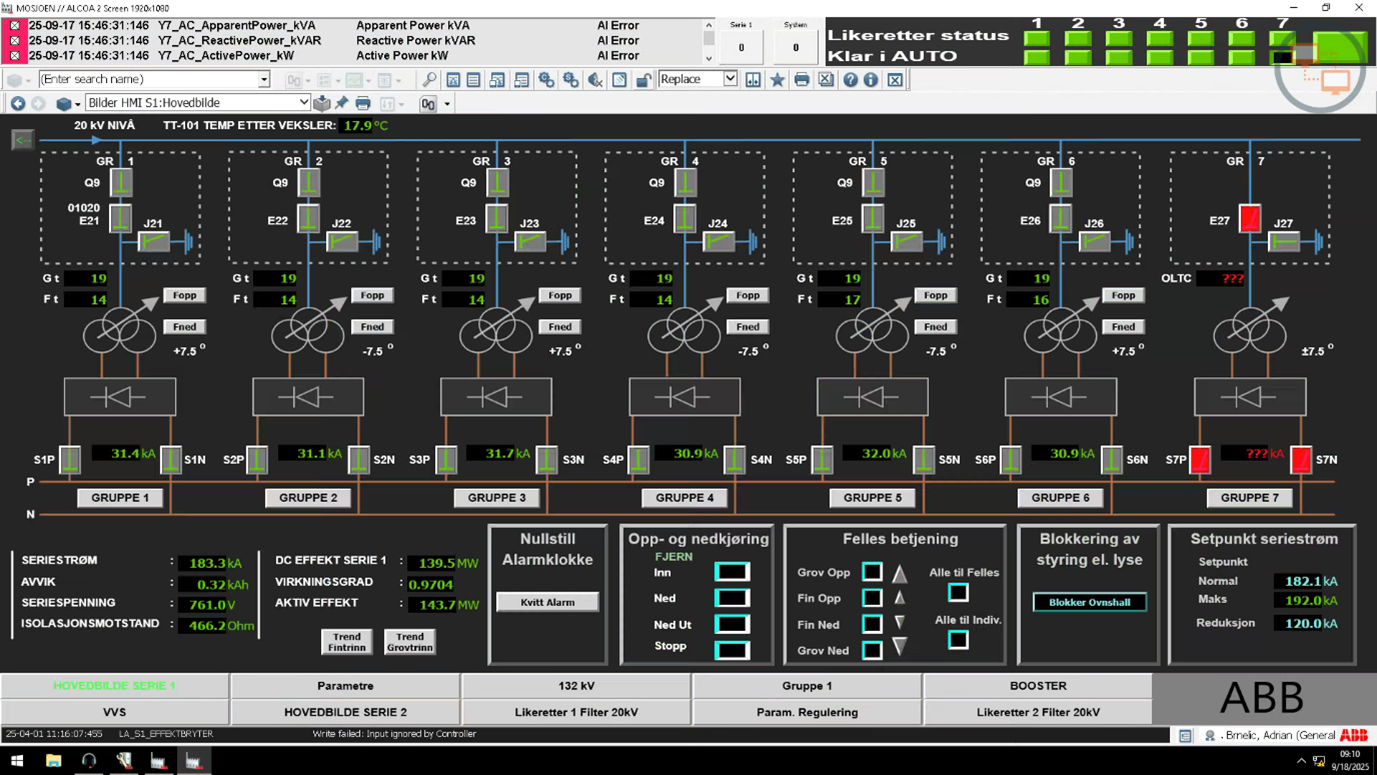Image resolution: width=1377 pixels, height=775 pixels.
Task: Toggle the Alle til Felles checkbox
Action: pos(958,593)
